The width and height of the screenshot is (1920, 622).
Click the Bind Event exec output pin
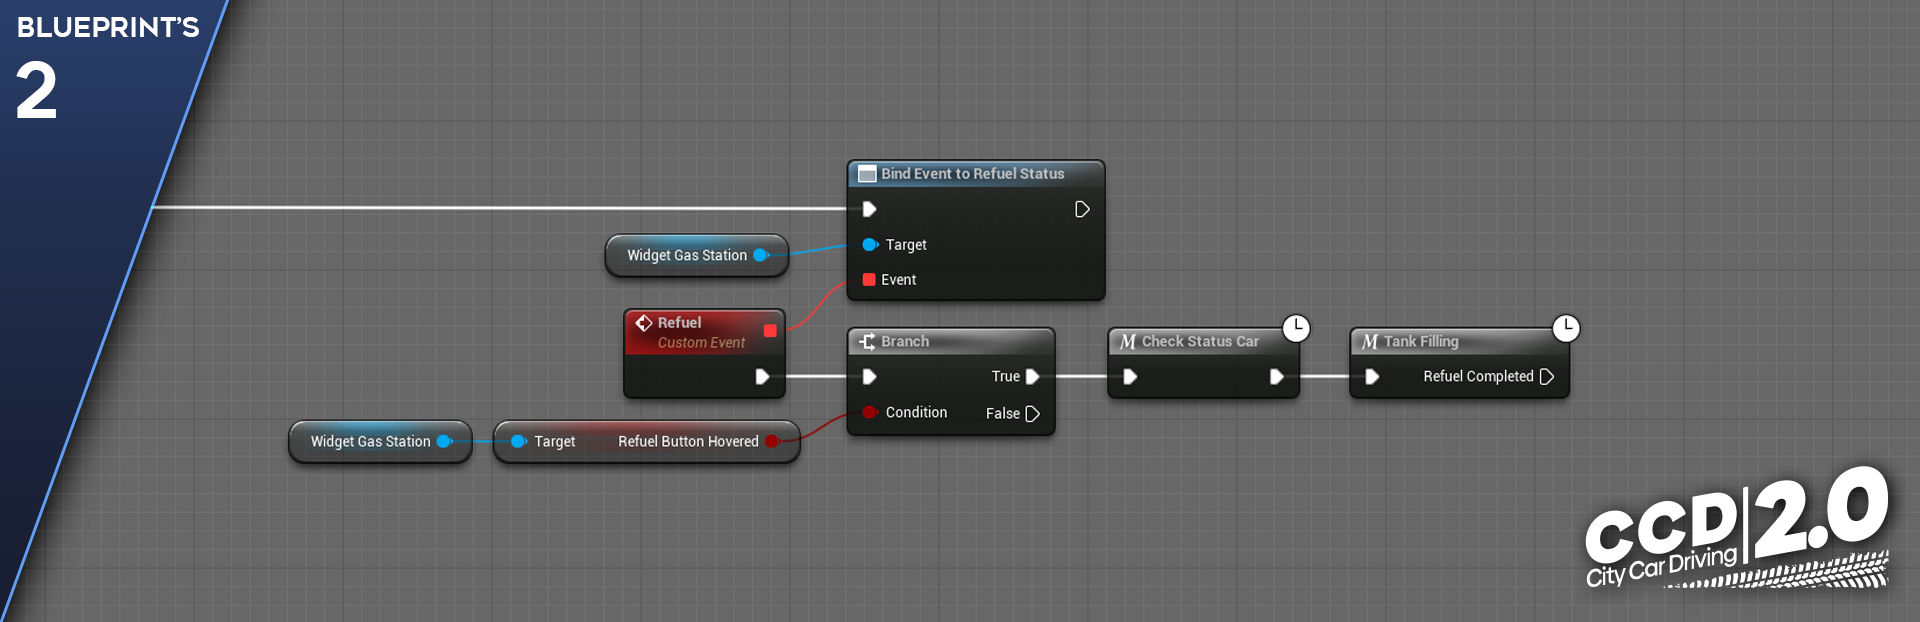tap(1082, 209)
